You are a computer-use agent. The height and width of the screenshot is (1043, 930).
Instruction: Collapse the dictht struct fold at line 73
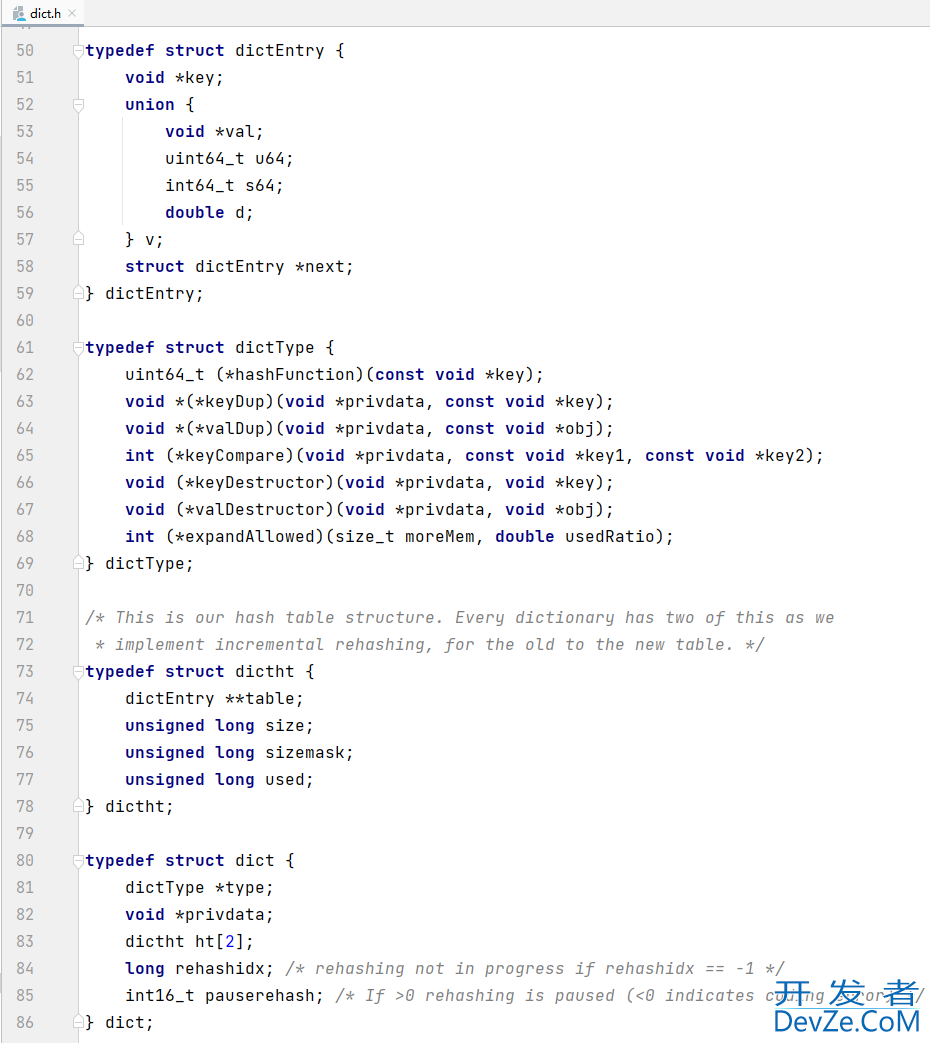tap(78, 672)
